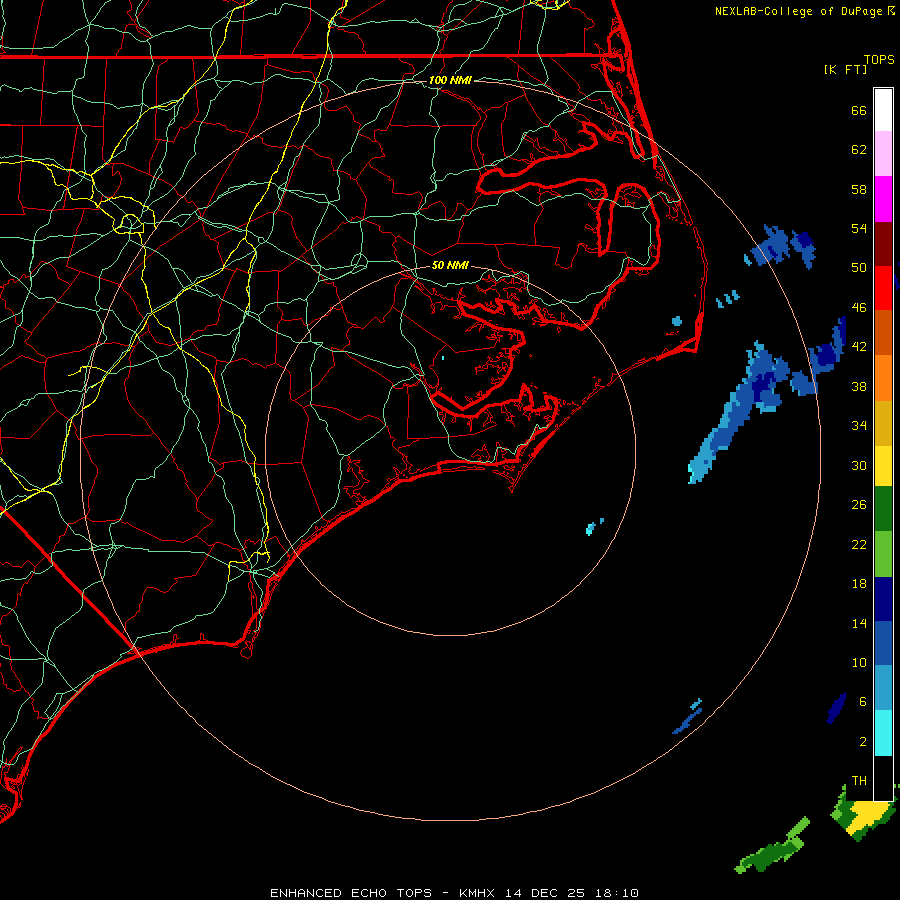Click the '66' legend value
The height and width of the screenshot is (900, 900).
click(x=859, y=110)
